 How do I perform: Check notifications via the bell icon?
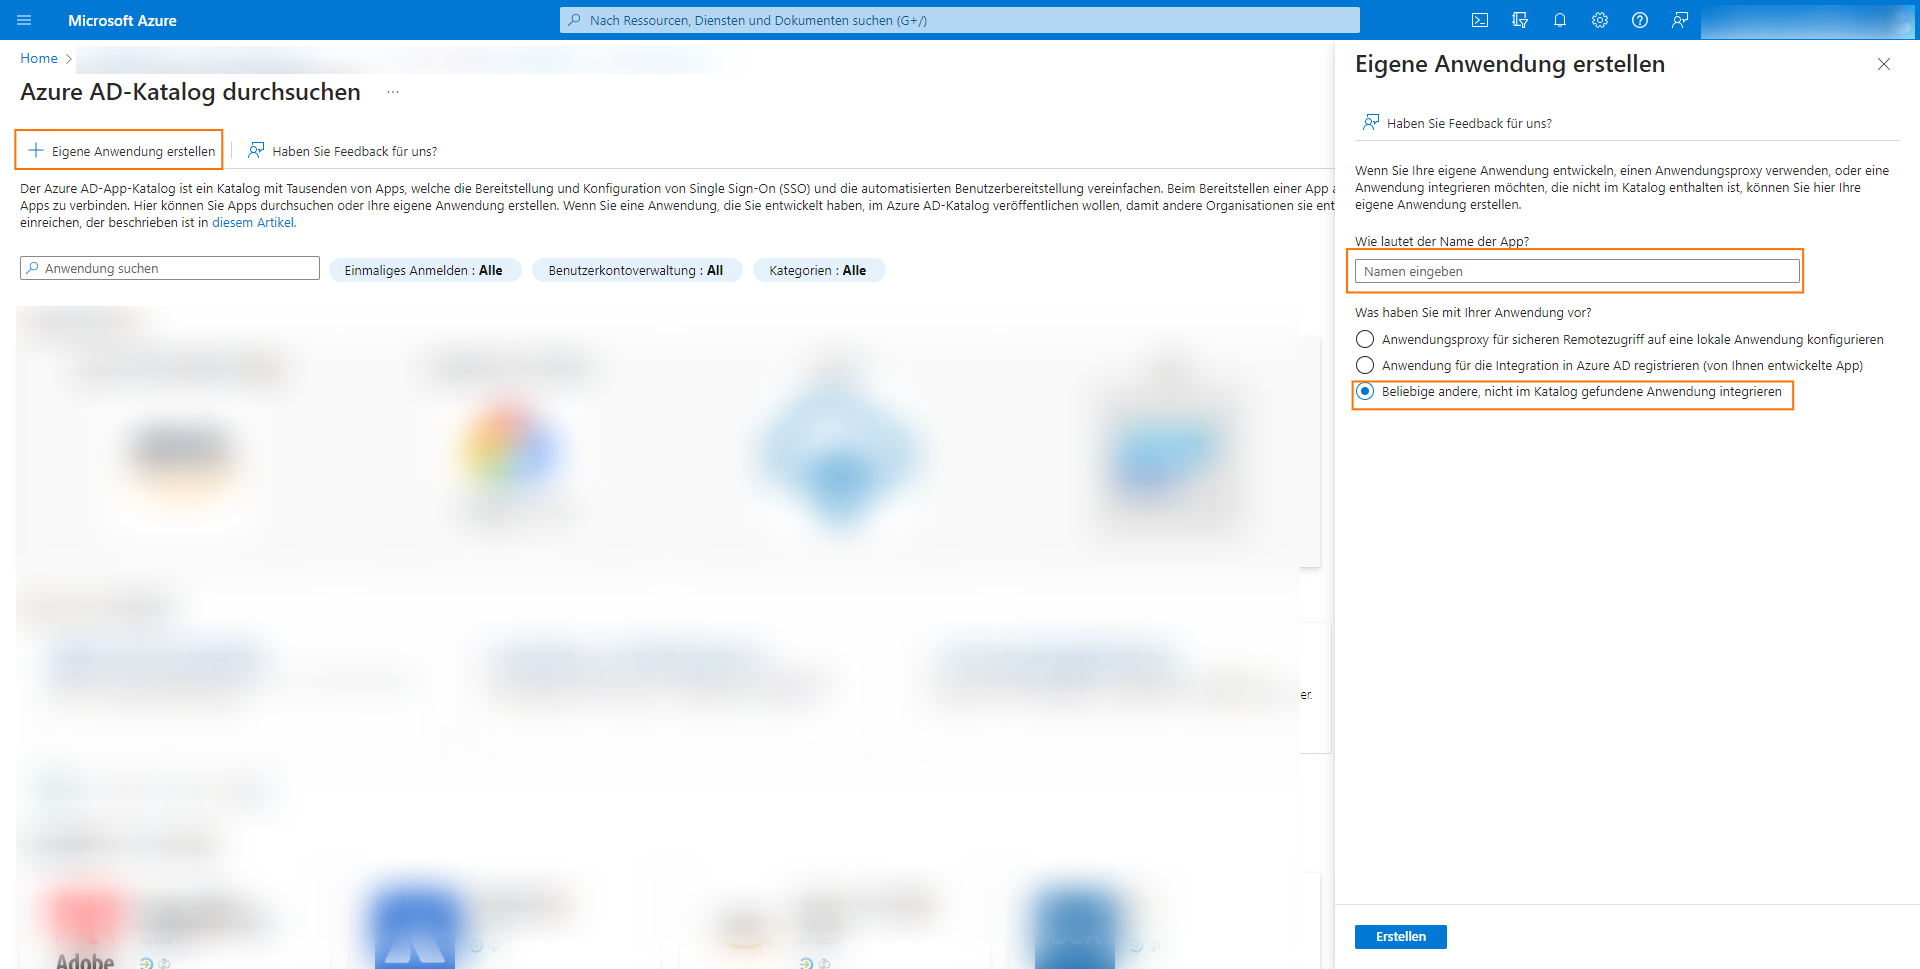[x=1560, y=20]
